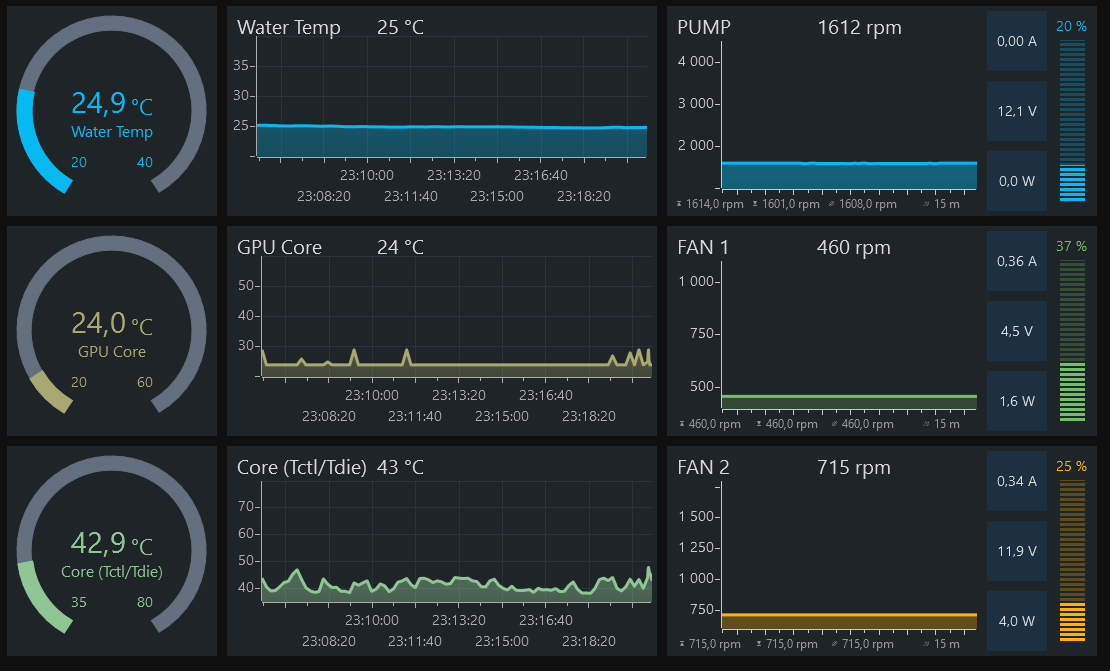Select the FAN 1 0,36 A current tile
The image size is (1110, 671).
[x=1017, y=261]
